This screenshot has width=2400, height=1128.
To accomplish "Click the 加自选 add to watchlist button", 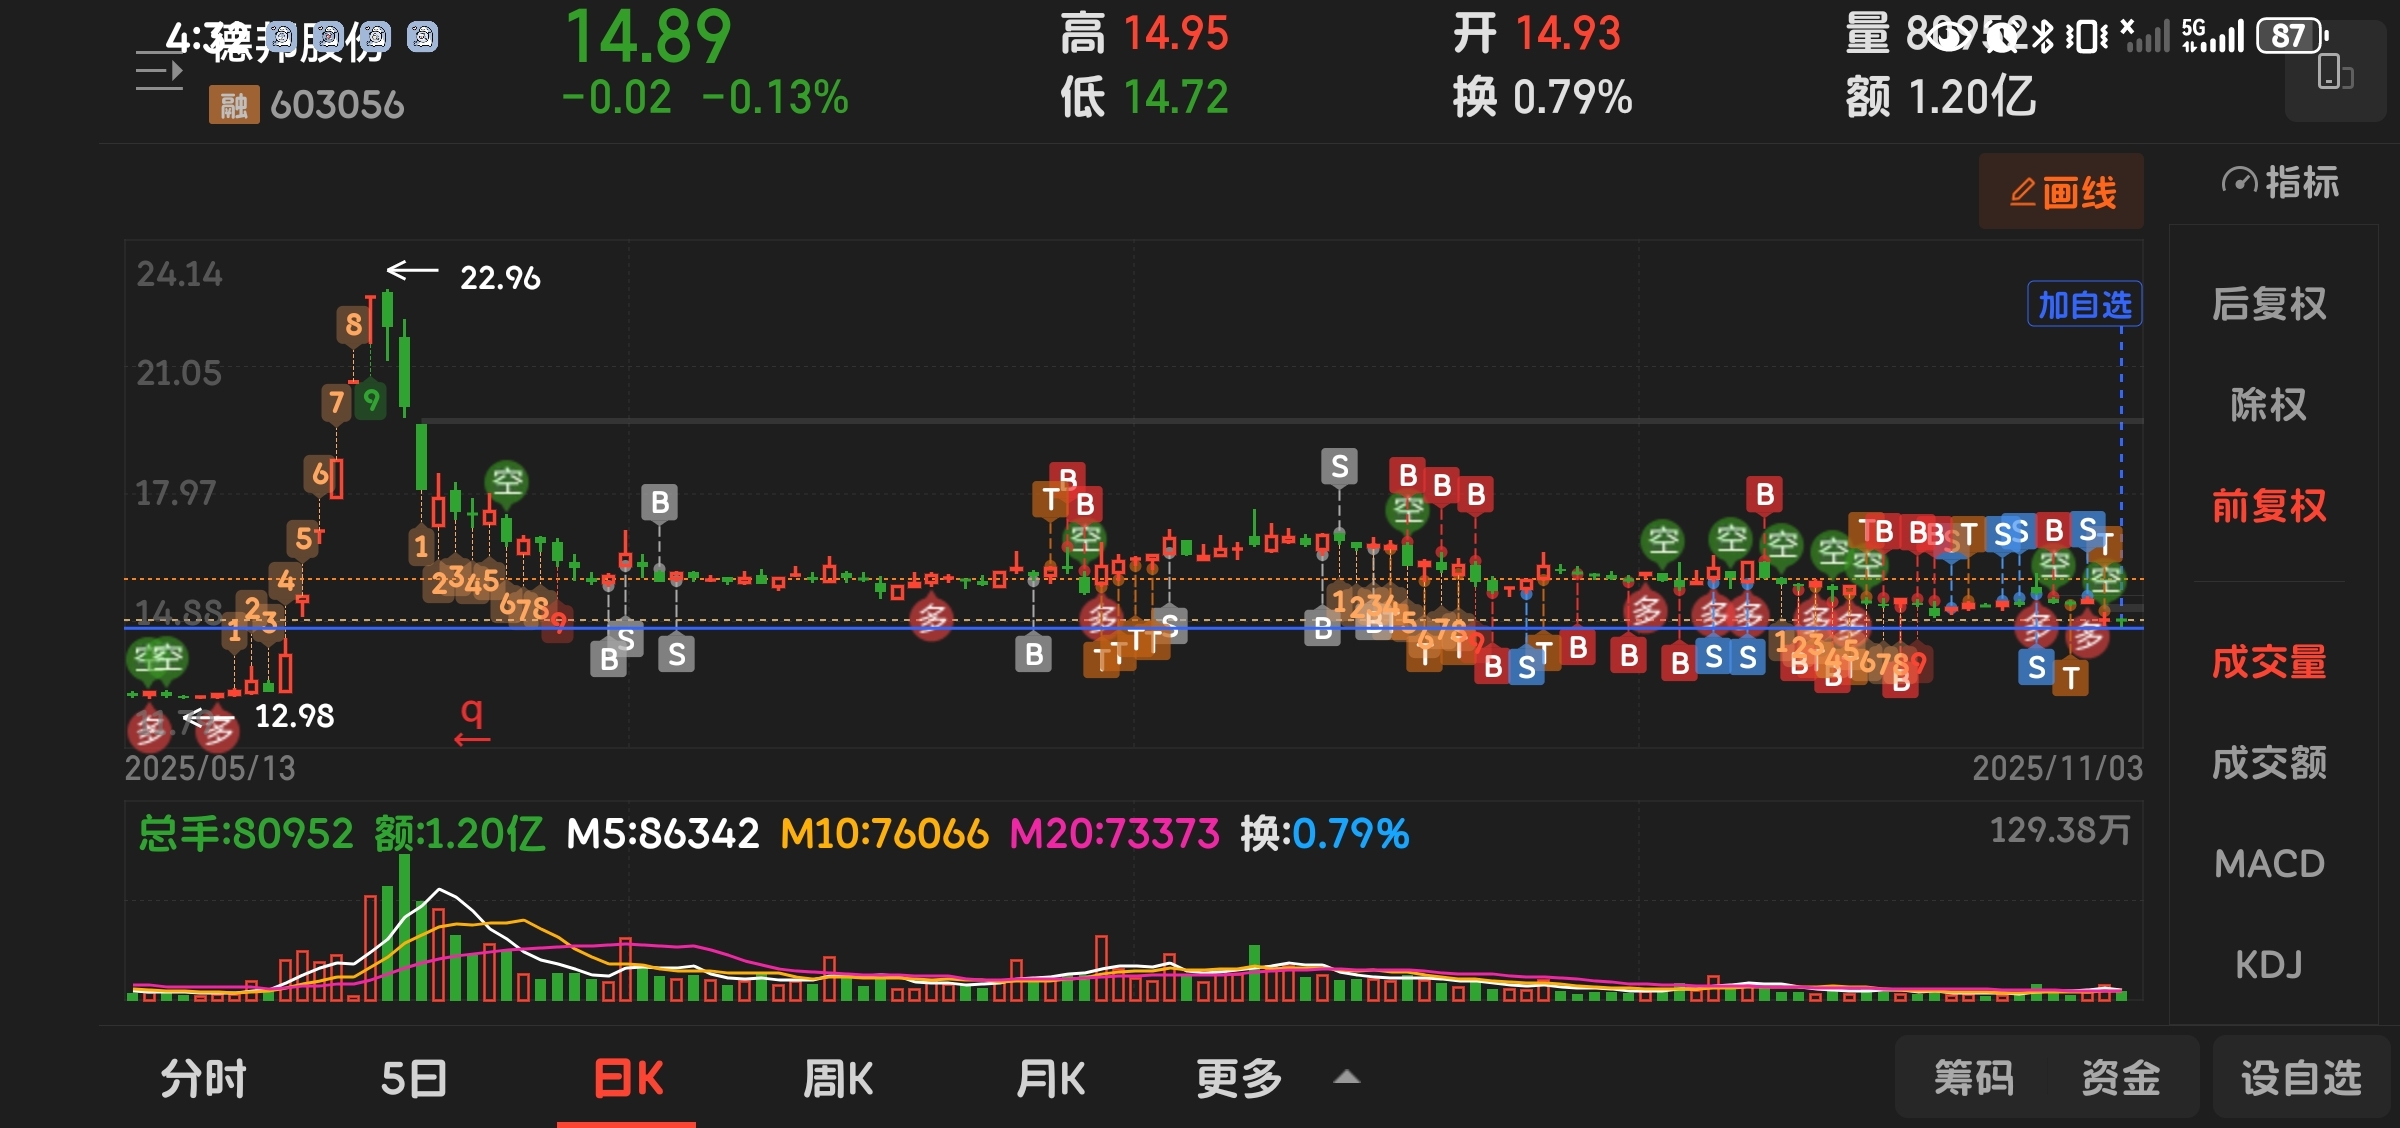I will 2084,305.
